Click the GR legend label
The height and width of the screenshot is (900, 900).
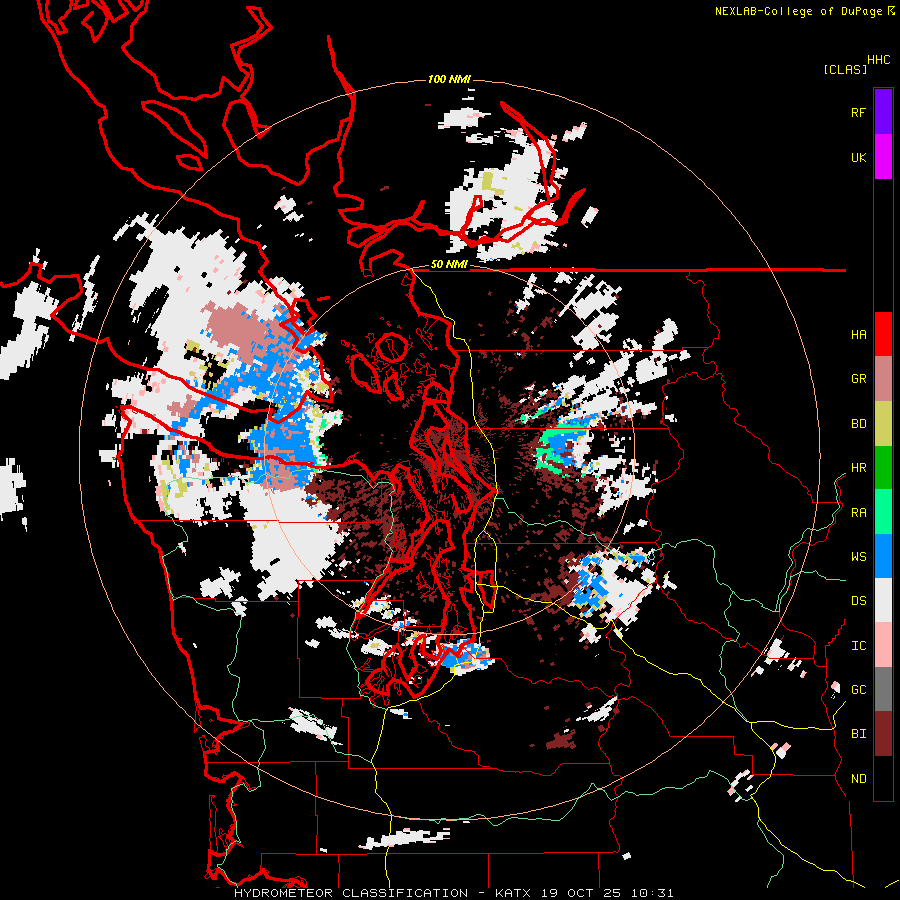(858, 379)
